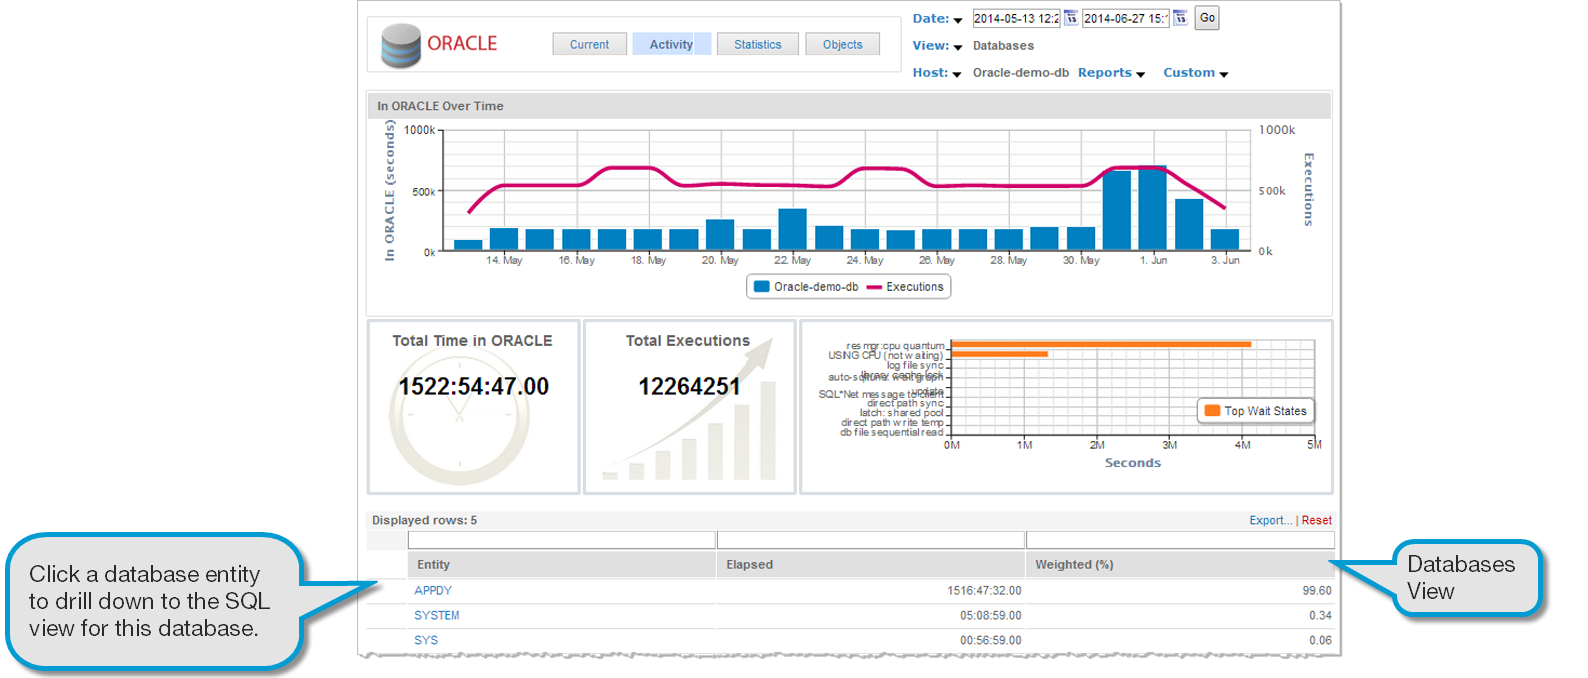The width and height of the screenshot is (1588, 678).
Task: Click the In ORACLE Over Time heading
Action: click(x=440, y=106)
